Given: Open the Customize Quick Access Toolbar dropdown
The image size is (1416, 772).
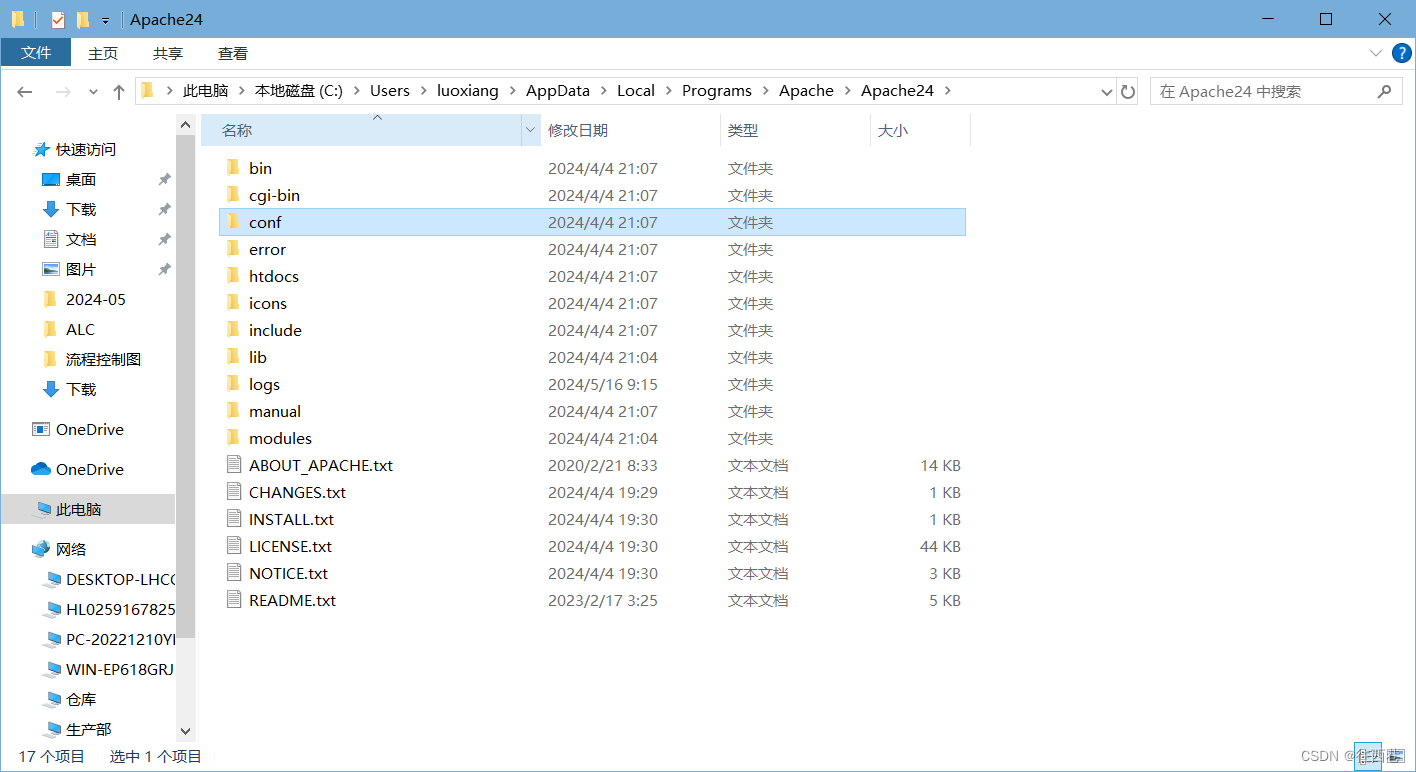Looking at the screenshot, I should (x=105, y=20).
